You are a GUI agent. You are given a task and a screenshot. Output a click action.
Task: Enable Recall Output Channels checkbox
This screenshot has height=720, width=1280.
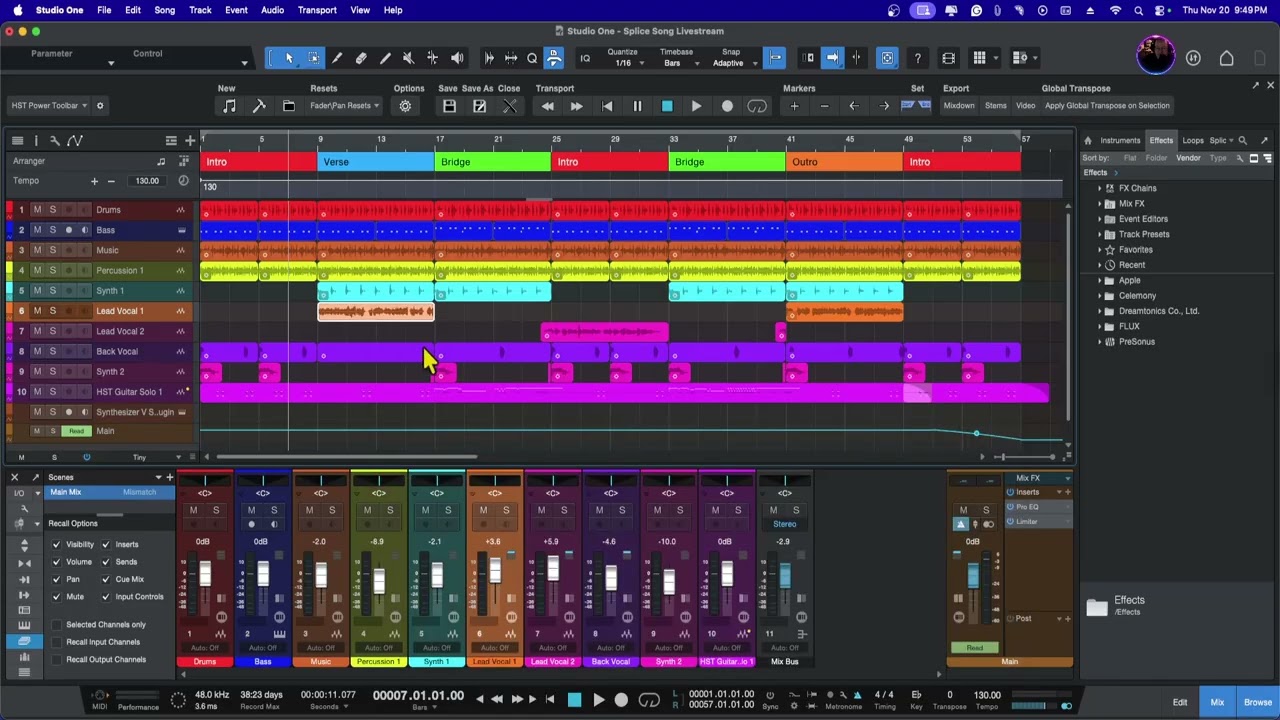(57, 659)
